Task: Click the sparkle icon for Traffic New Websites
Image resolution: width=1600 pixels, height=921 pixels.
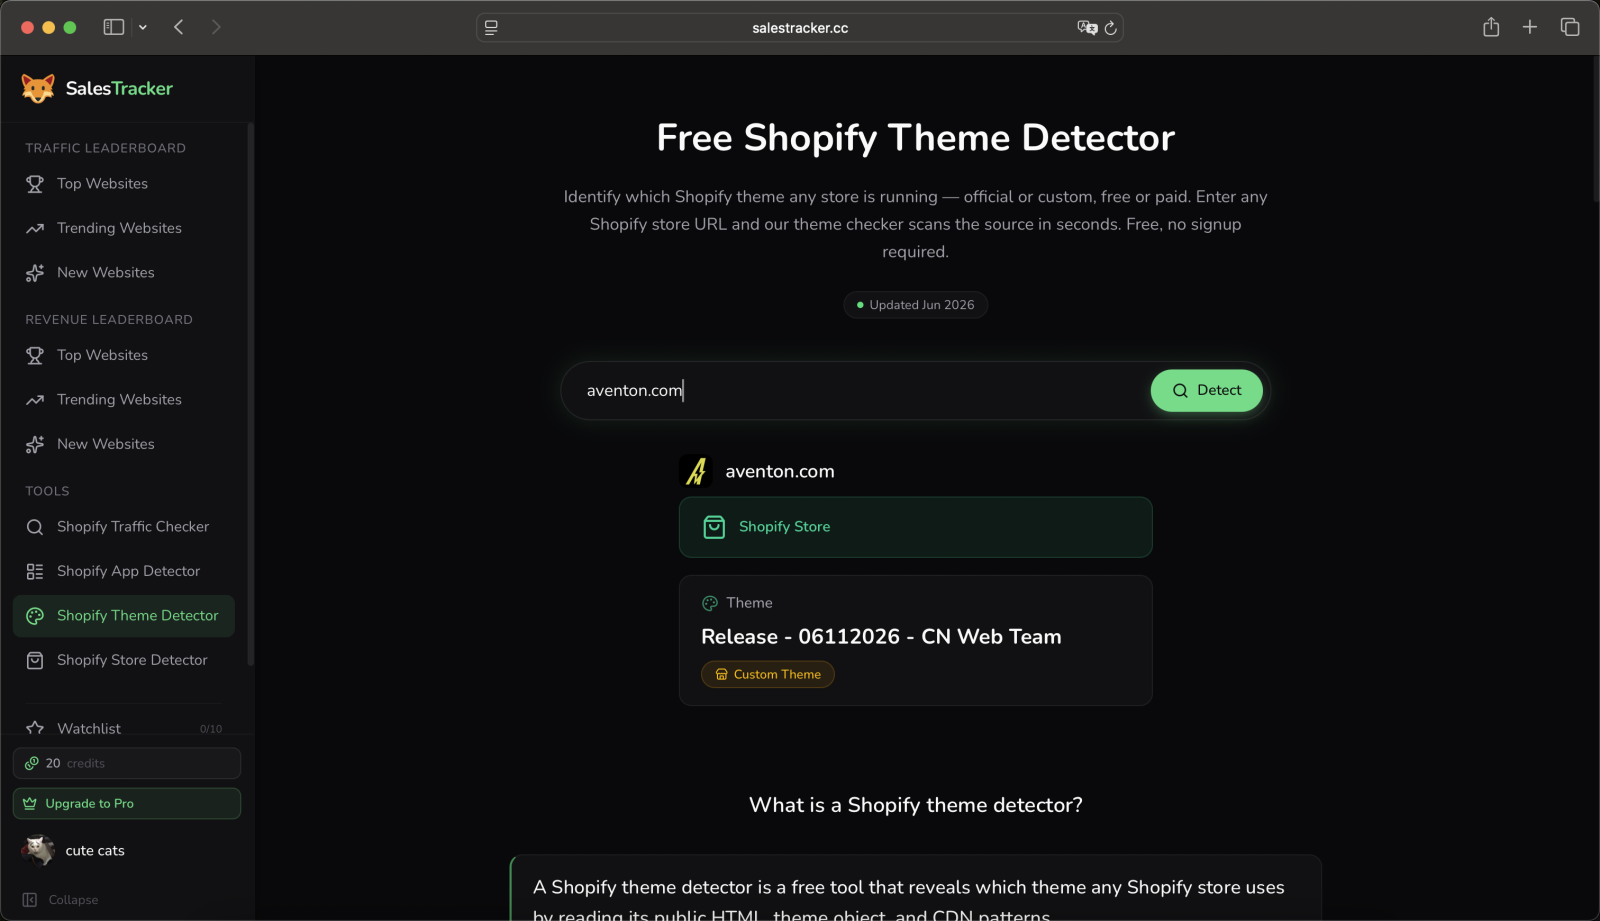Action: click(35, 272)
